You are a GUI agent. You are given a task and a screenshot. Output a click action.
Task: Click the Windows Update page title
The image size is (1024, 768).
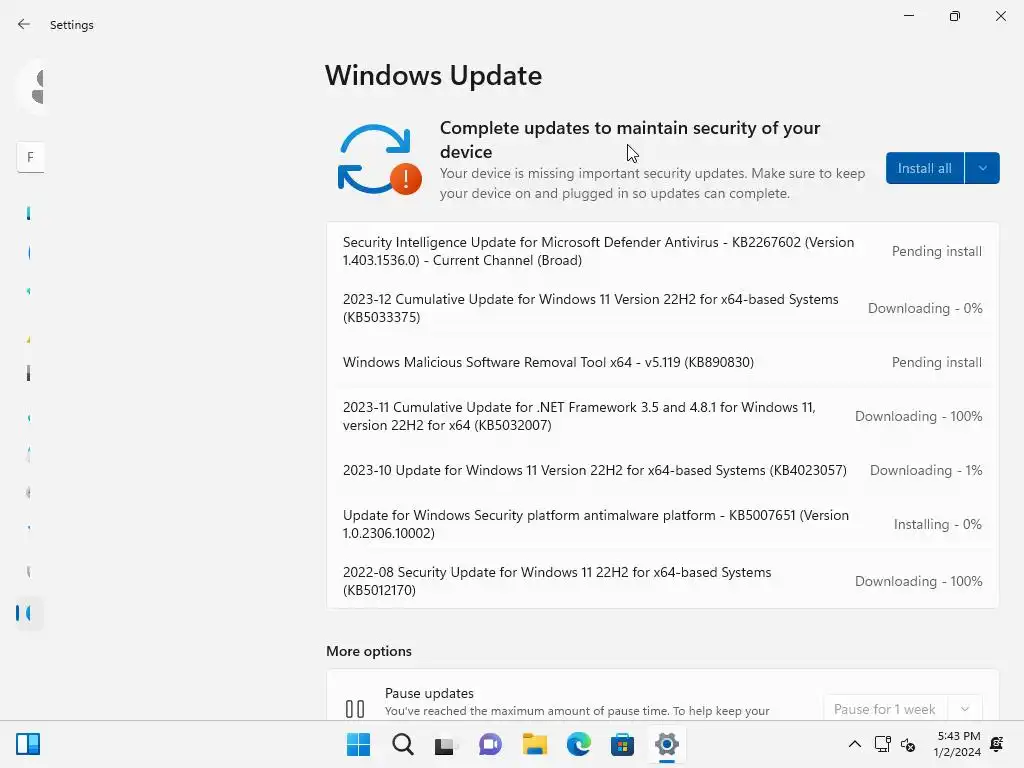[x=434, y=75]
